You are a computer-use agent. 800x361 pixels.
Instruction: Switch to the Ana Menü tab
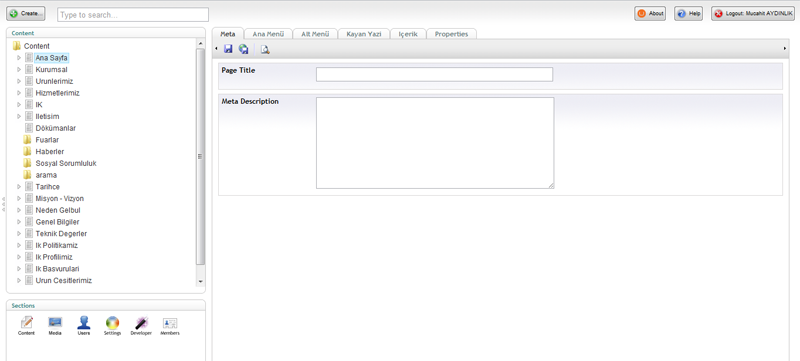pos(268,34)
